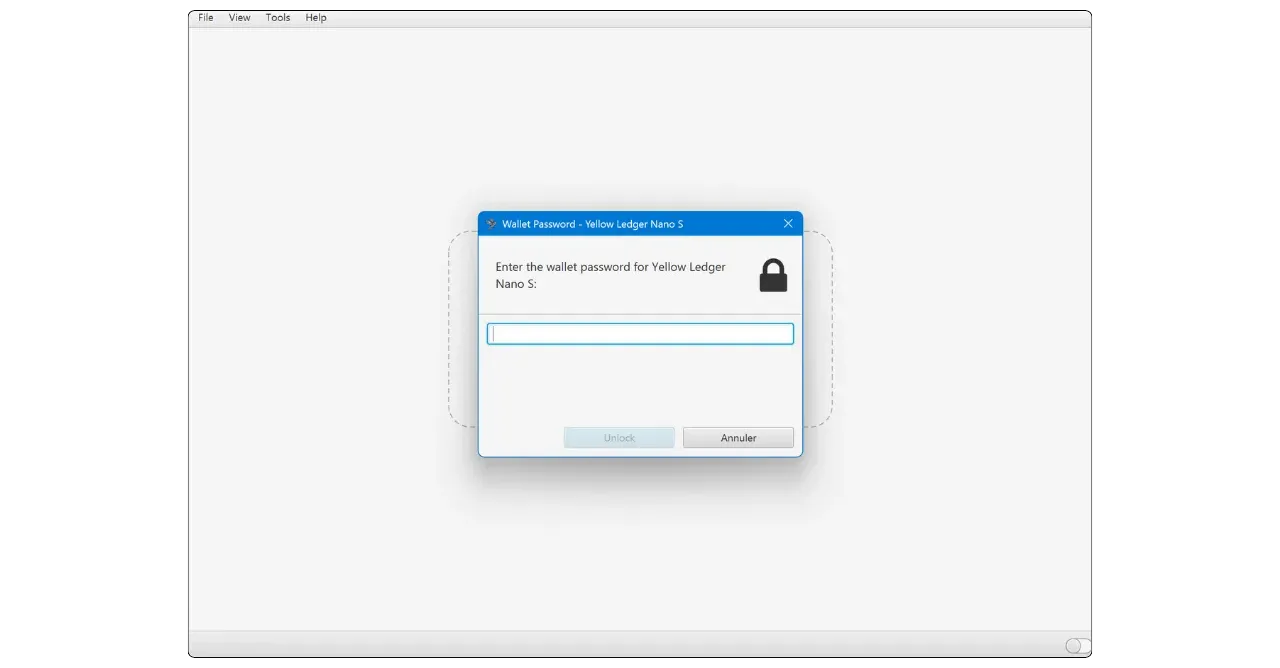Click the separator line above password field
Screen dimensions: 1280x668
(640, 314)
